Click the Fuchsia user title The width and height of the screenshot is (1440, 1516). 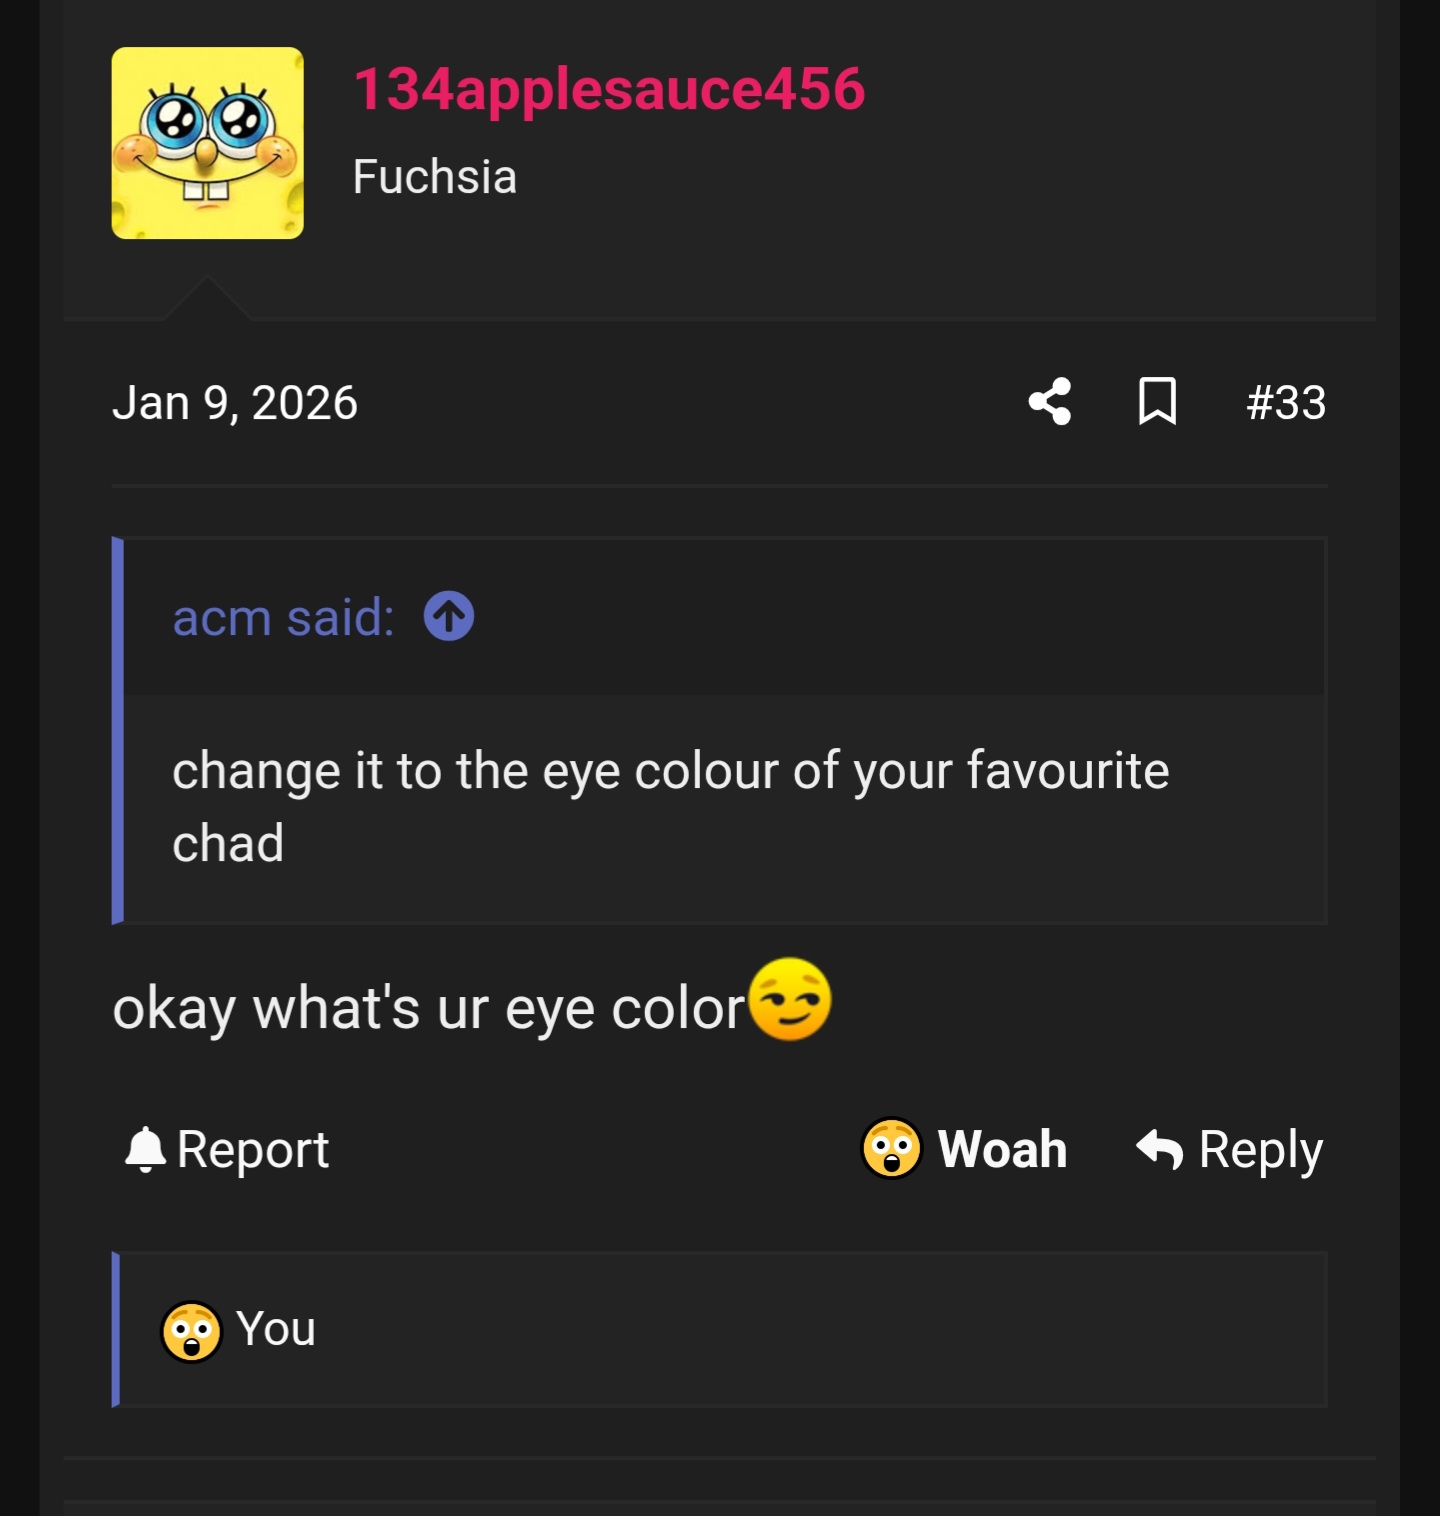point(435,177)
